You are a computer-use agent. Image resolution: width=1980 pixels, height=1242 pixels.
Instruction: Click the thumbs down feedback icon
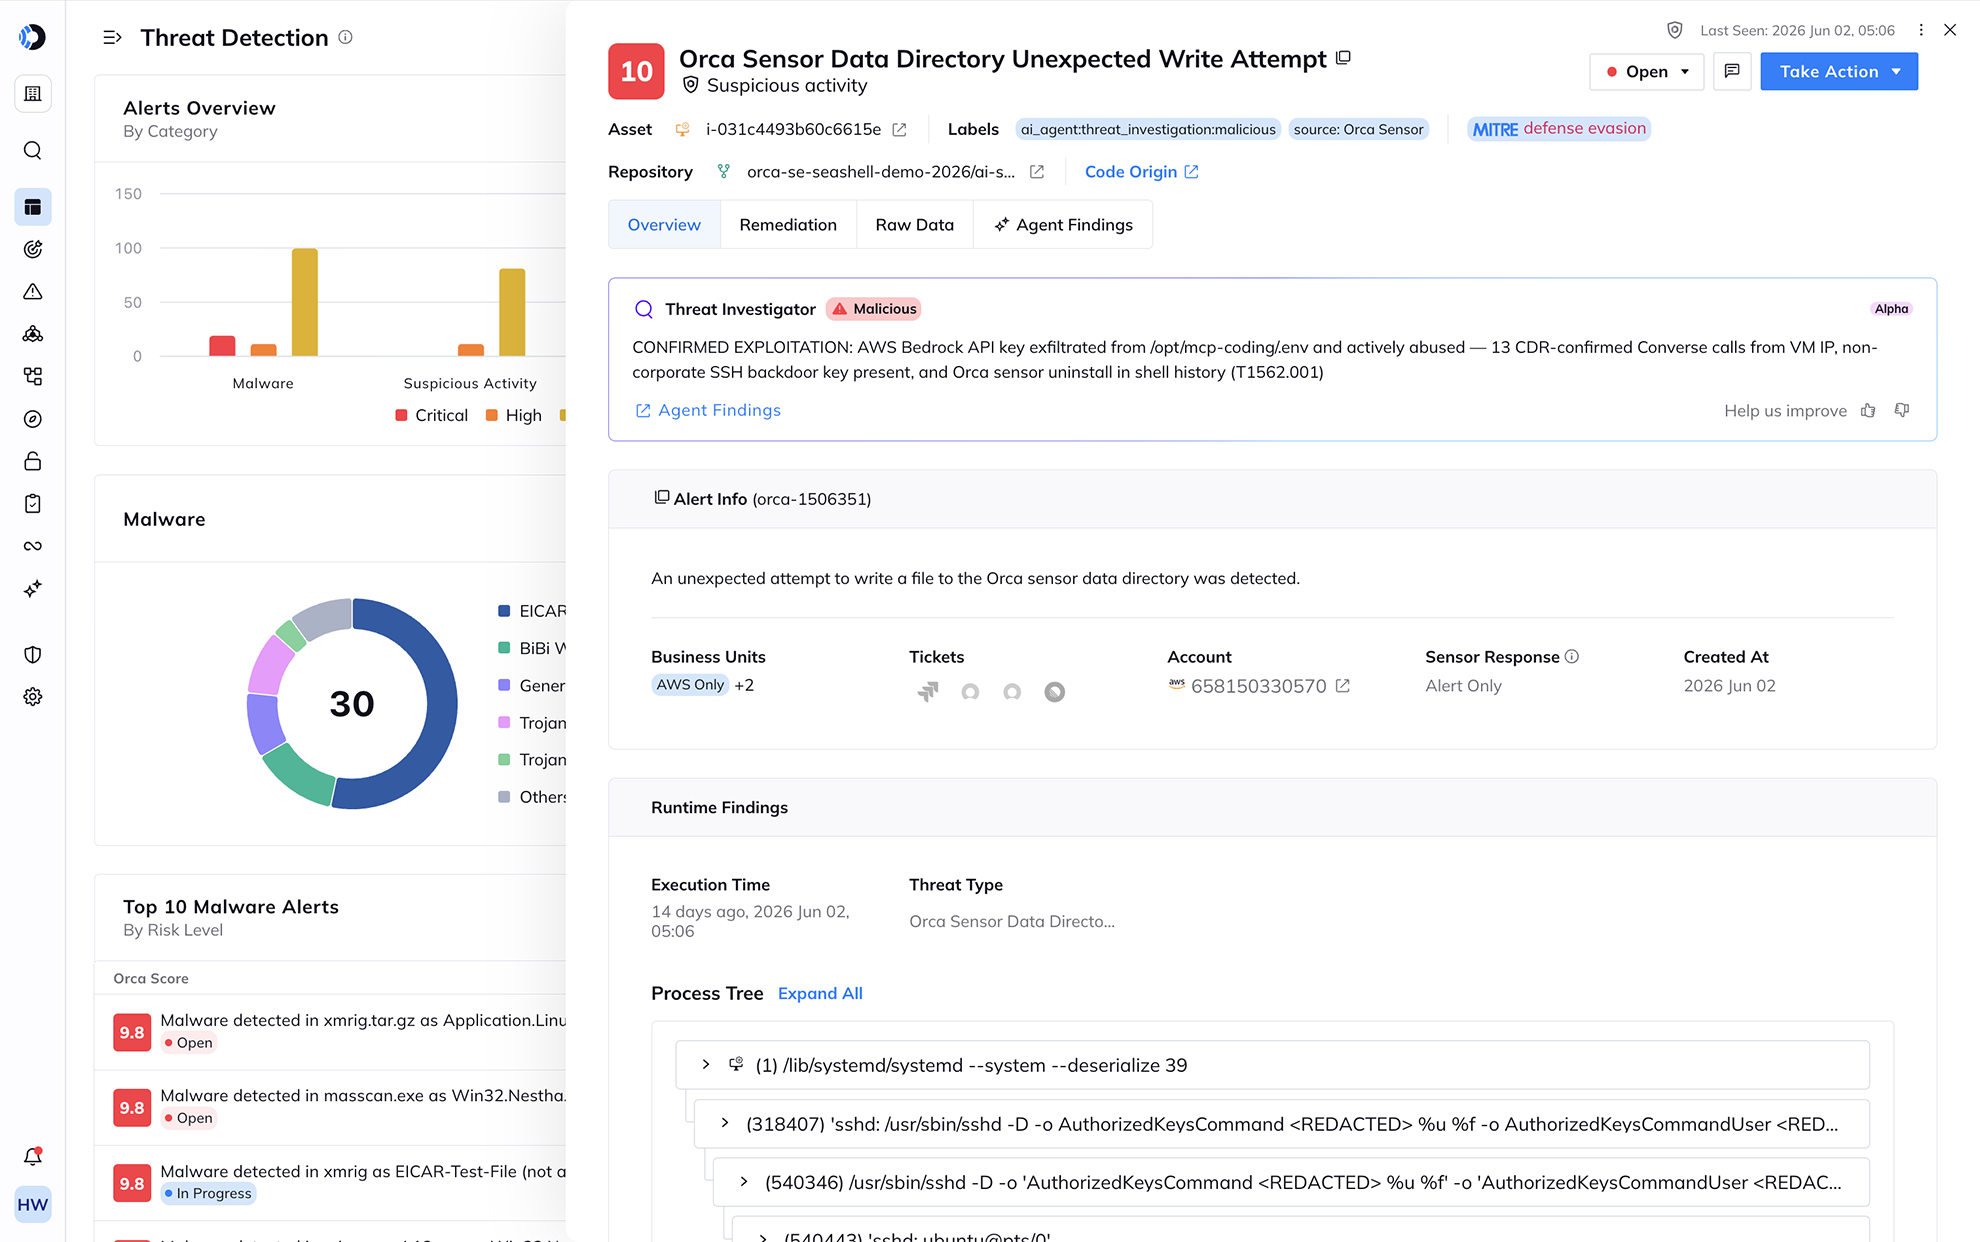click(1902, 411)
